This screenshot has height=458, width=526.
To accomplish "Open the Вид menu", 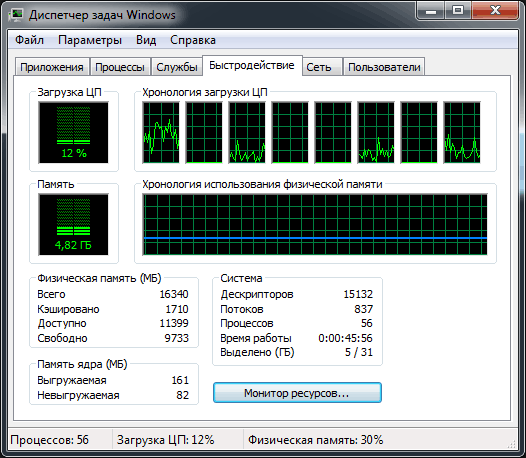I will (x=146, y=40).
